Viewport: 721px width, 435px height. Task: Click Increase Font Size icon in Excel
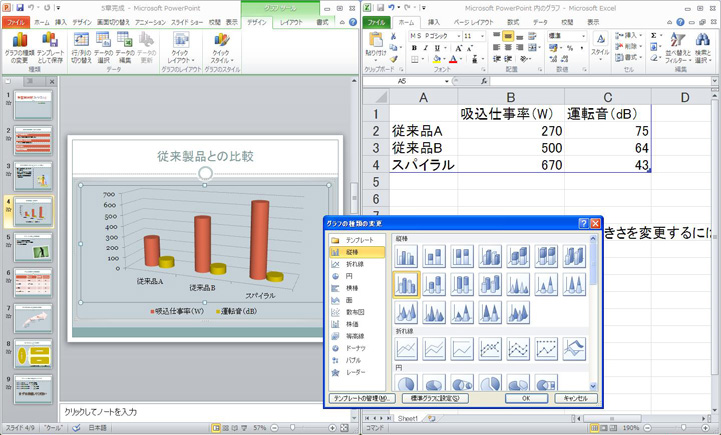(x=459, y=48)
